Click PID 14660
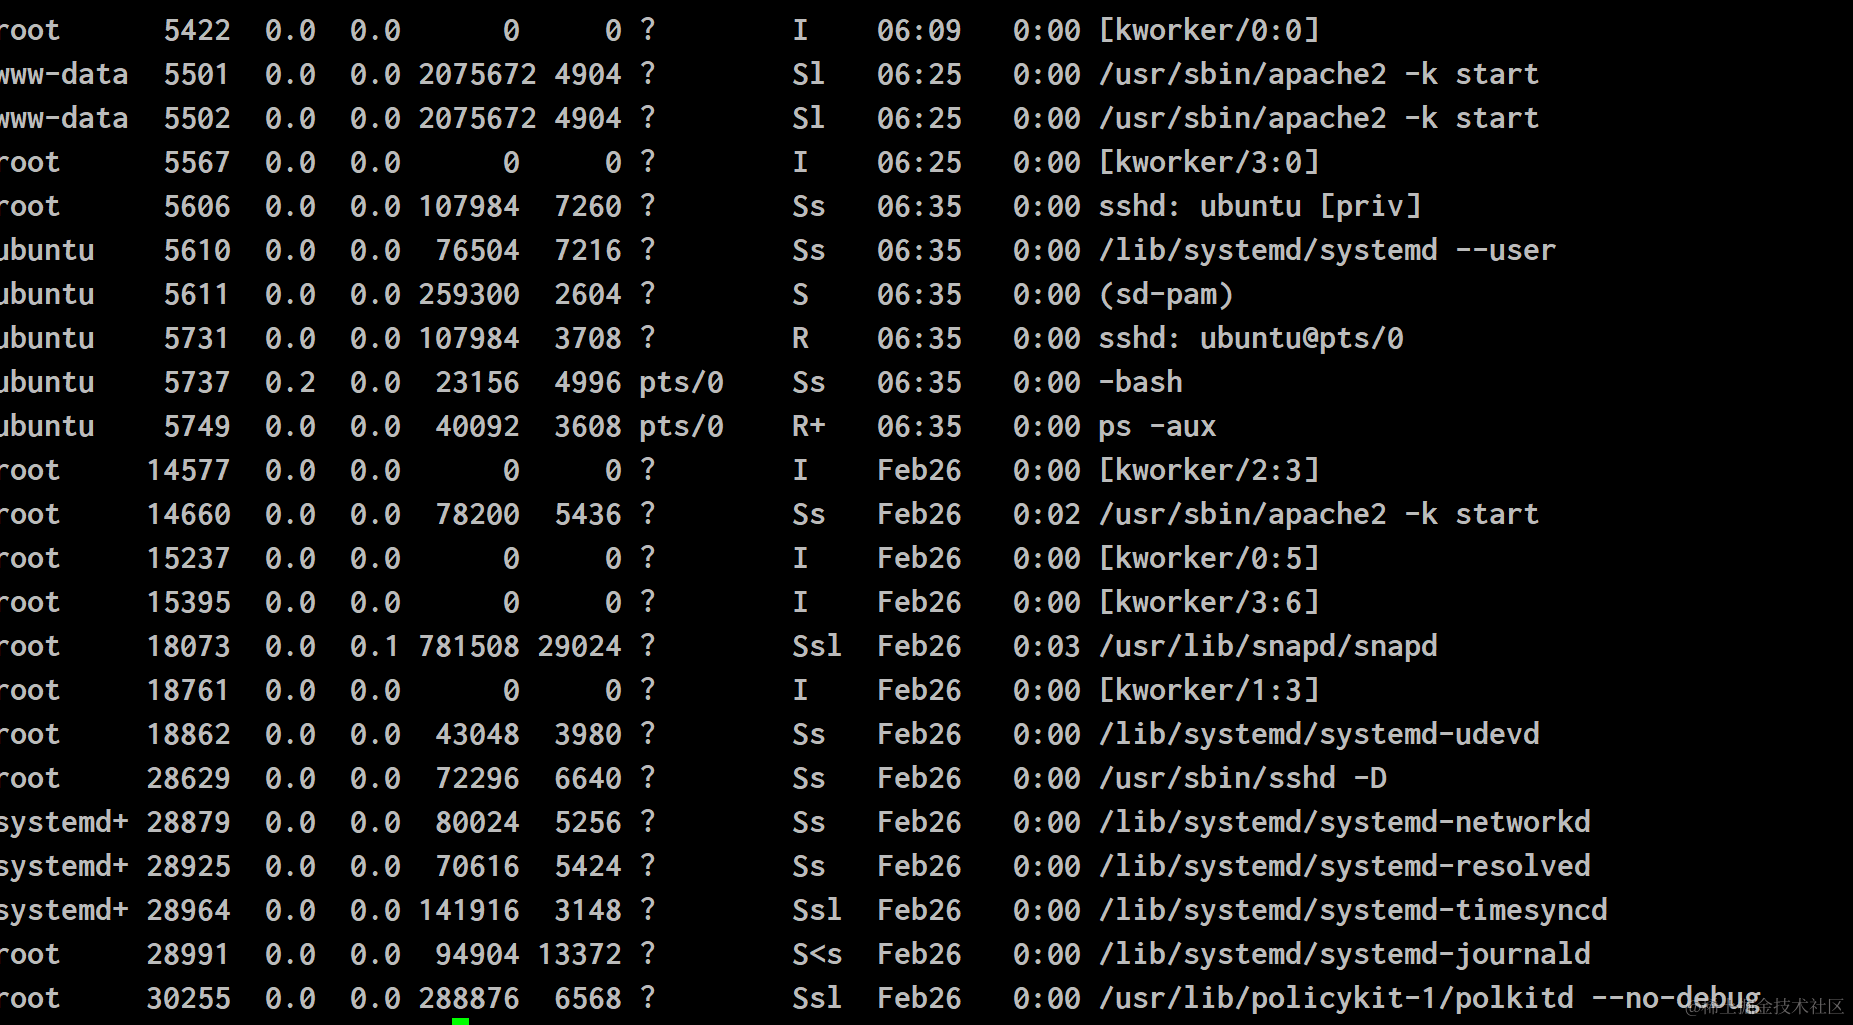Image resolution: width=1853 pixels, height=1025 pixels. (189, 514)
